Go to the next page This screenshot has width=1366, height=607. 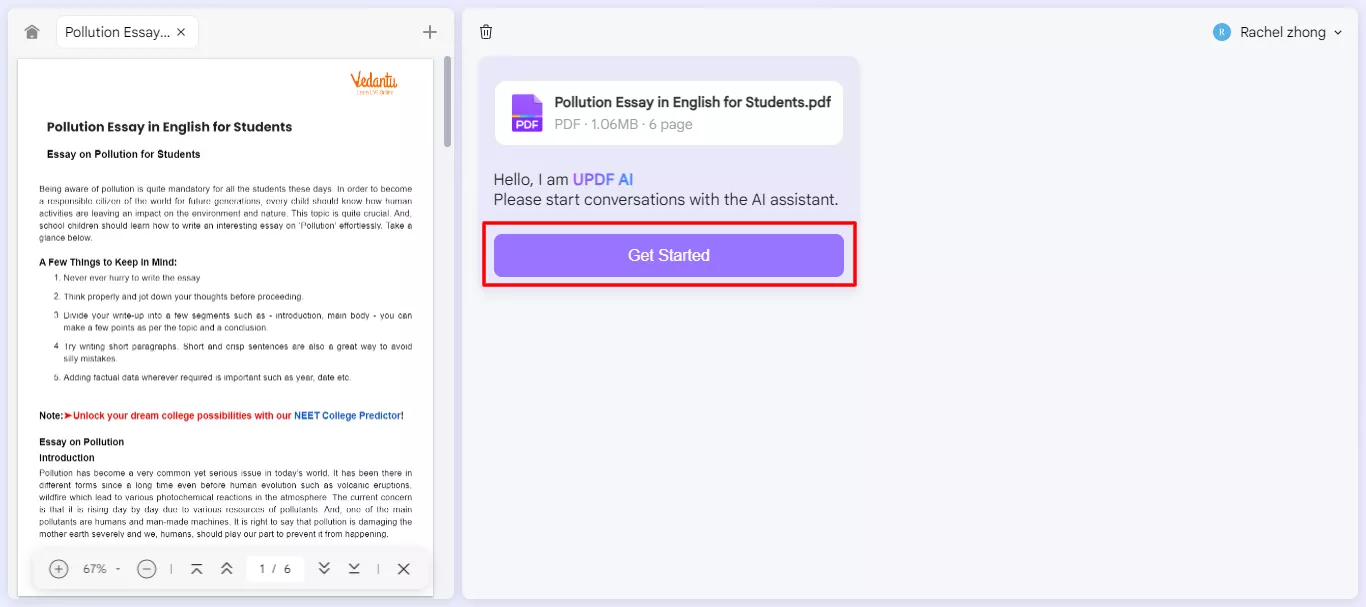(x=324, y=569)
